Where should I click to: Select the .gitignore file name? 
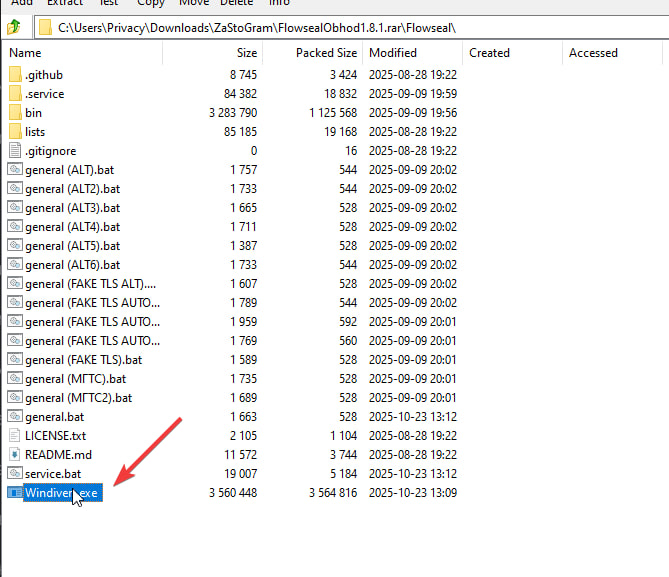point(50,151)
